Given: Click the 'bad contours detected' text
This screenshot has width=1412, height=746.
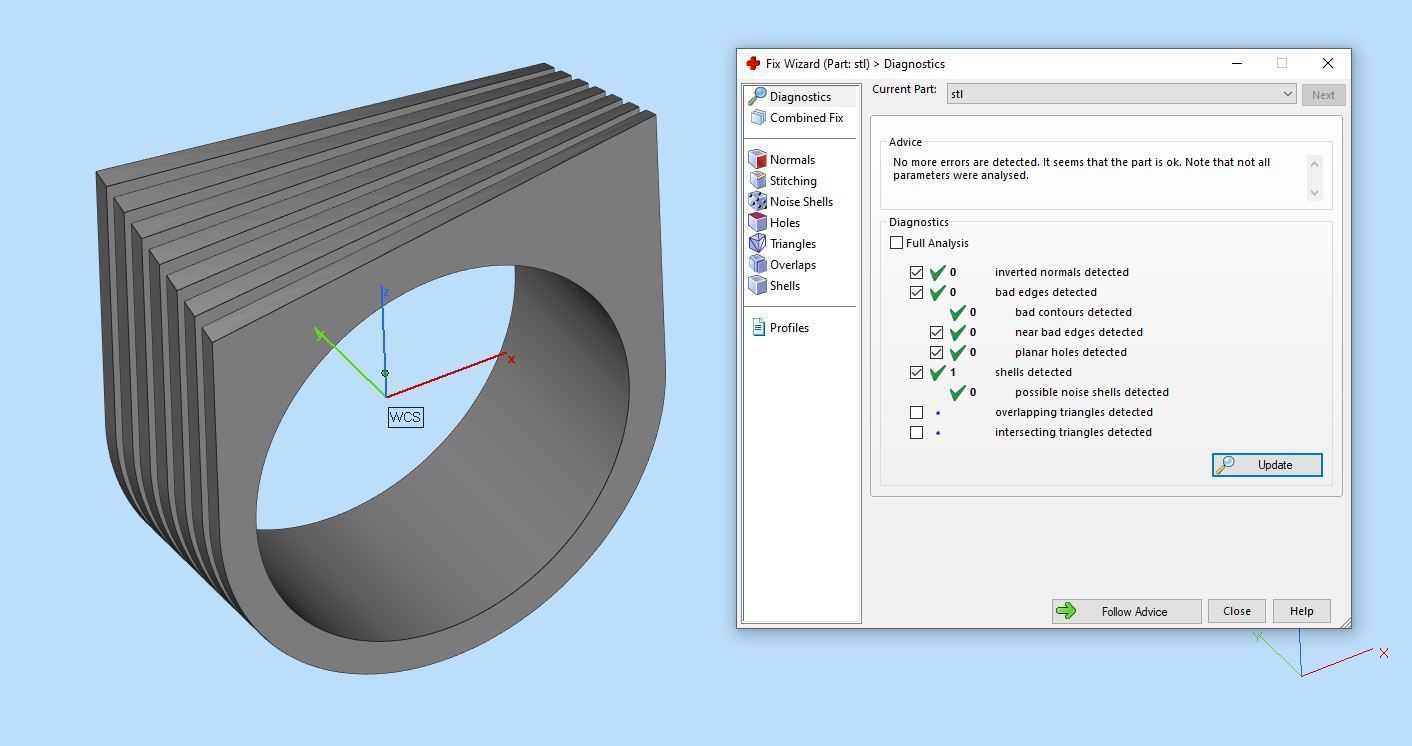Looking at the screenshot, I should pos(1073,312).
